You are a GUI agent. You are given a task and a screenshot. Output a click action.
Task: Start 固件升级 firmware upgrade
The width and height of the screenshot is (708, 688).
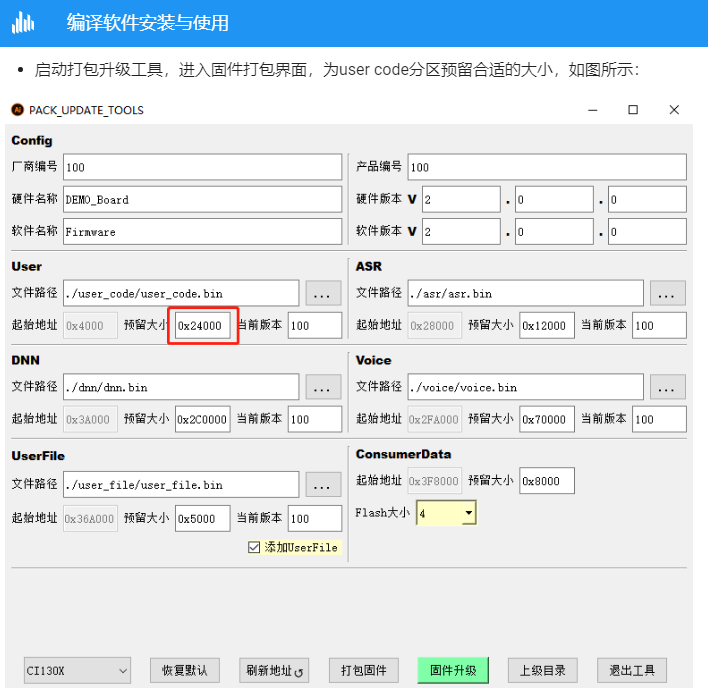(x=452, y=670)
